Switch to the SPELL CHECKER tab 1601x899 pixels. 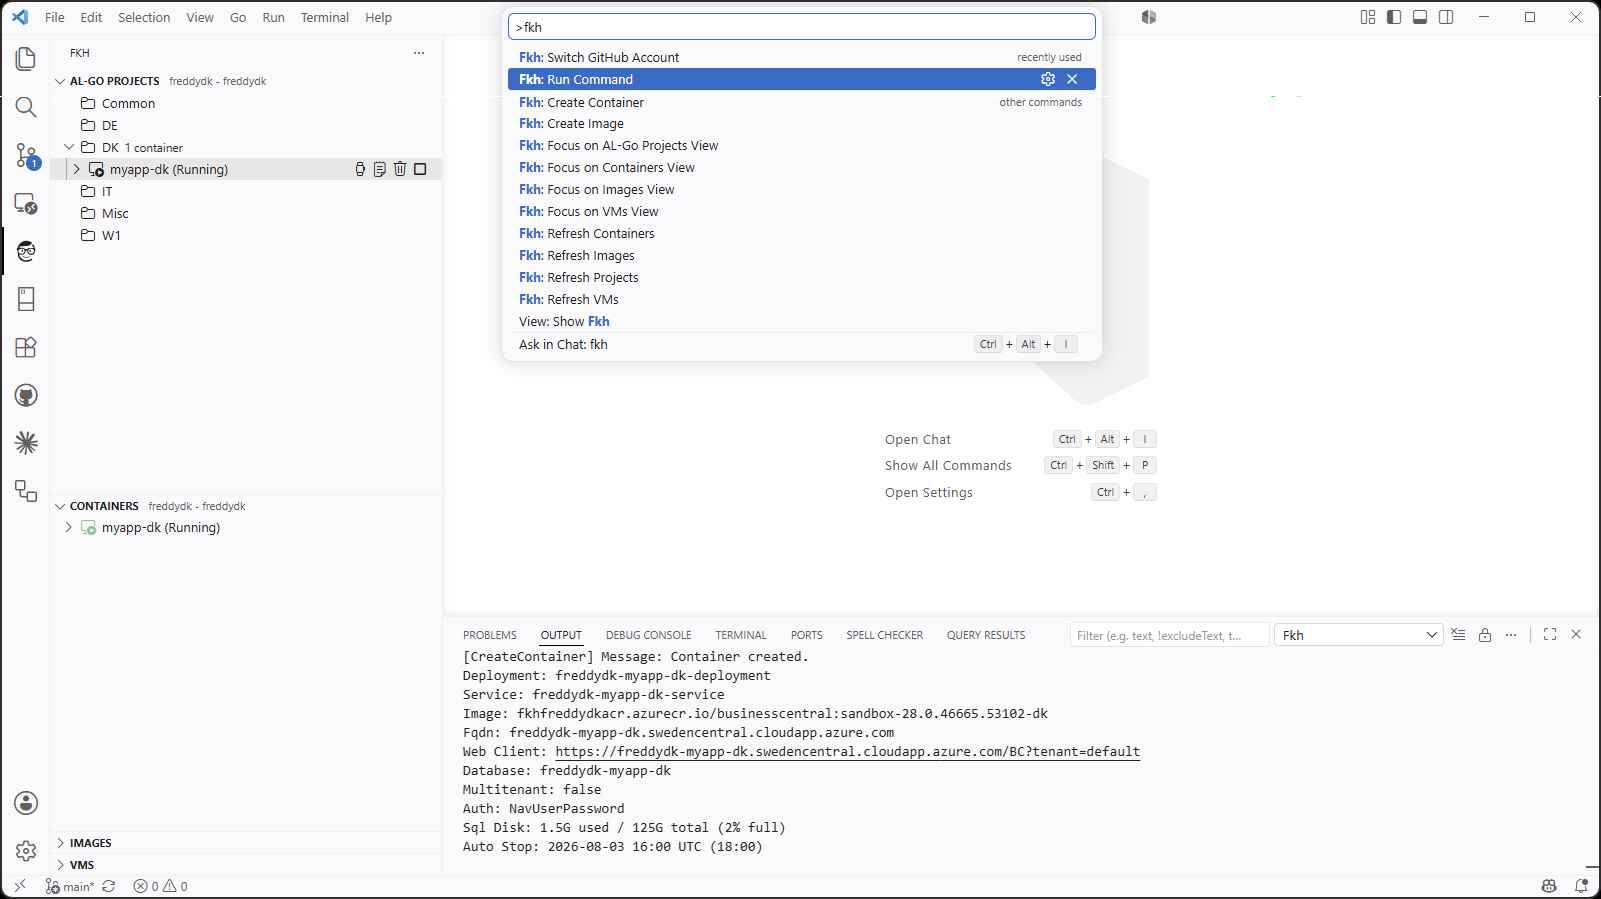pos(884,635)
